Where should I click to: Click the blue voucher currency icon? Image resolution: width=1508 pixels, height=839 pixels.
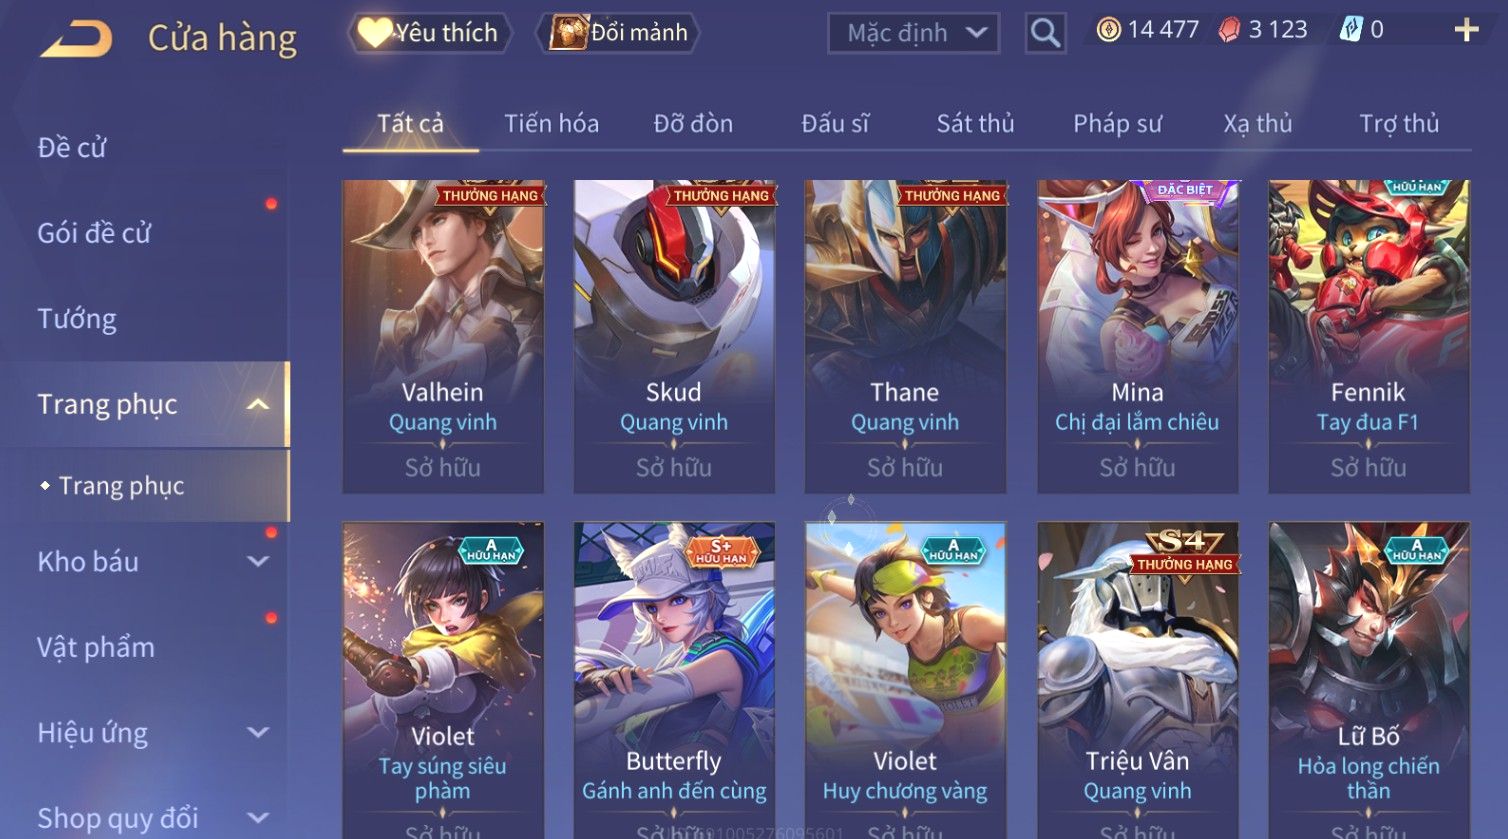point(1350,30)
